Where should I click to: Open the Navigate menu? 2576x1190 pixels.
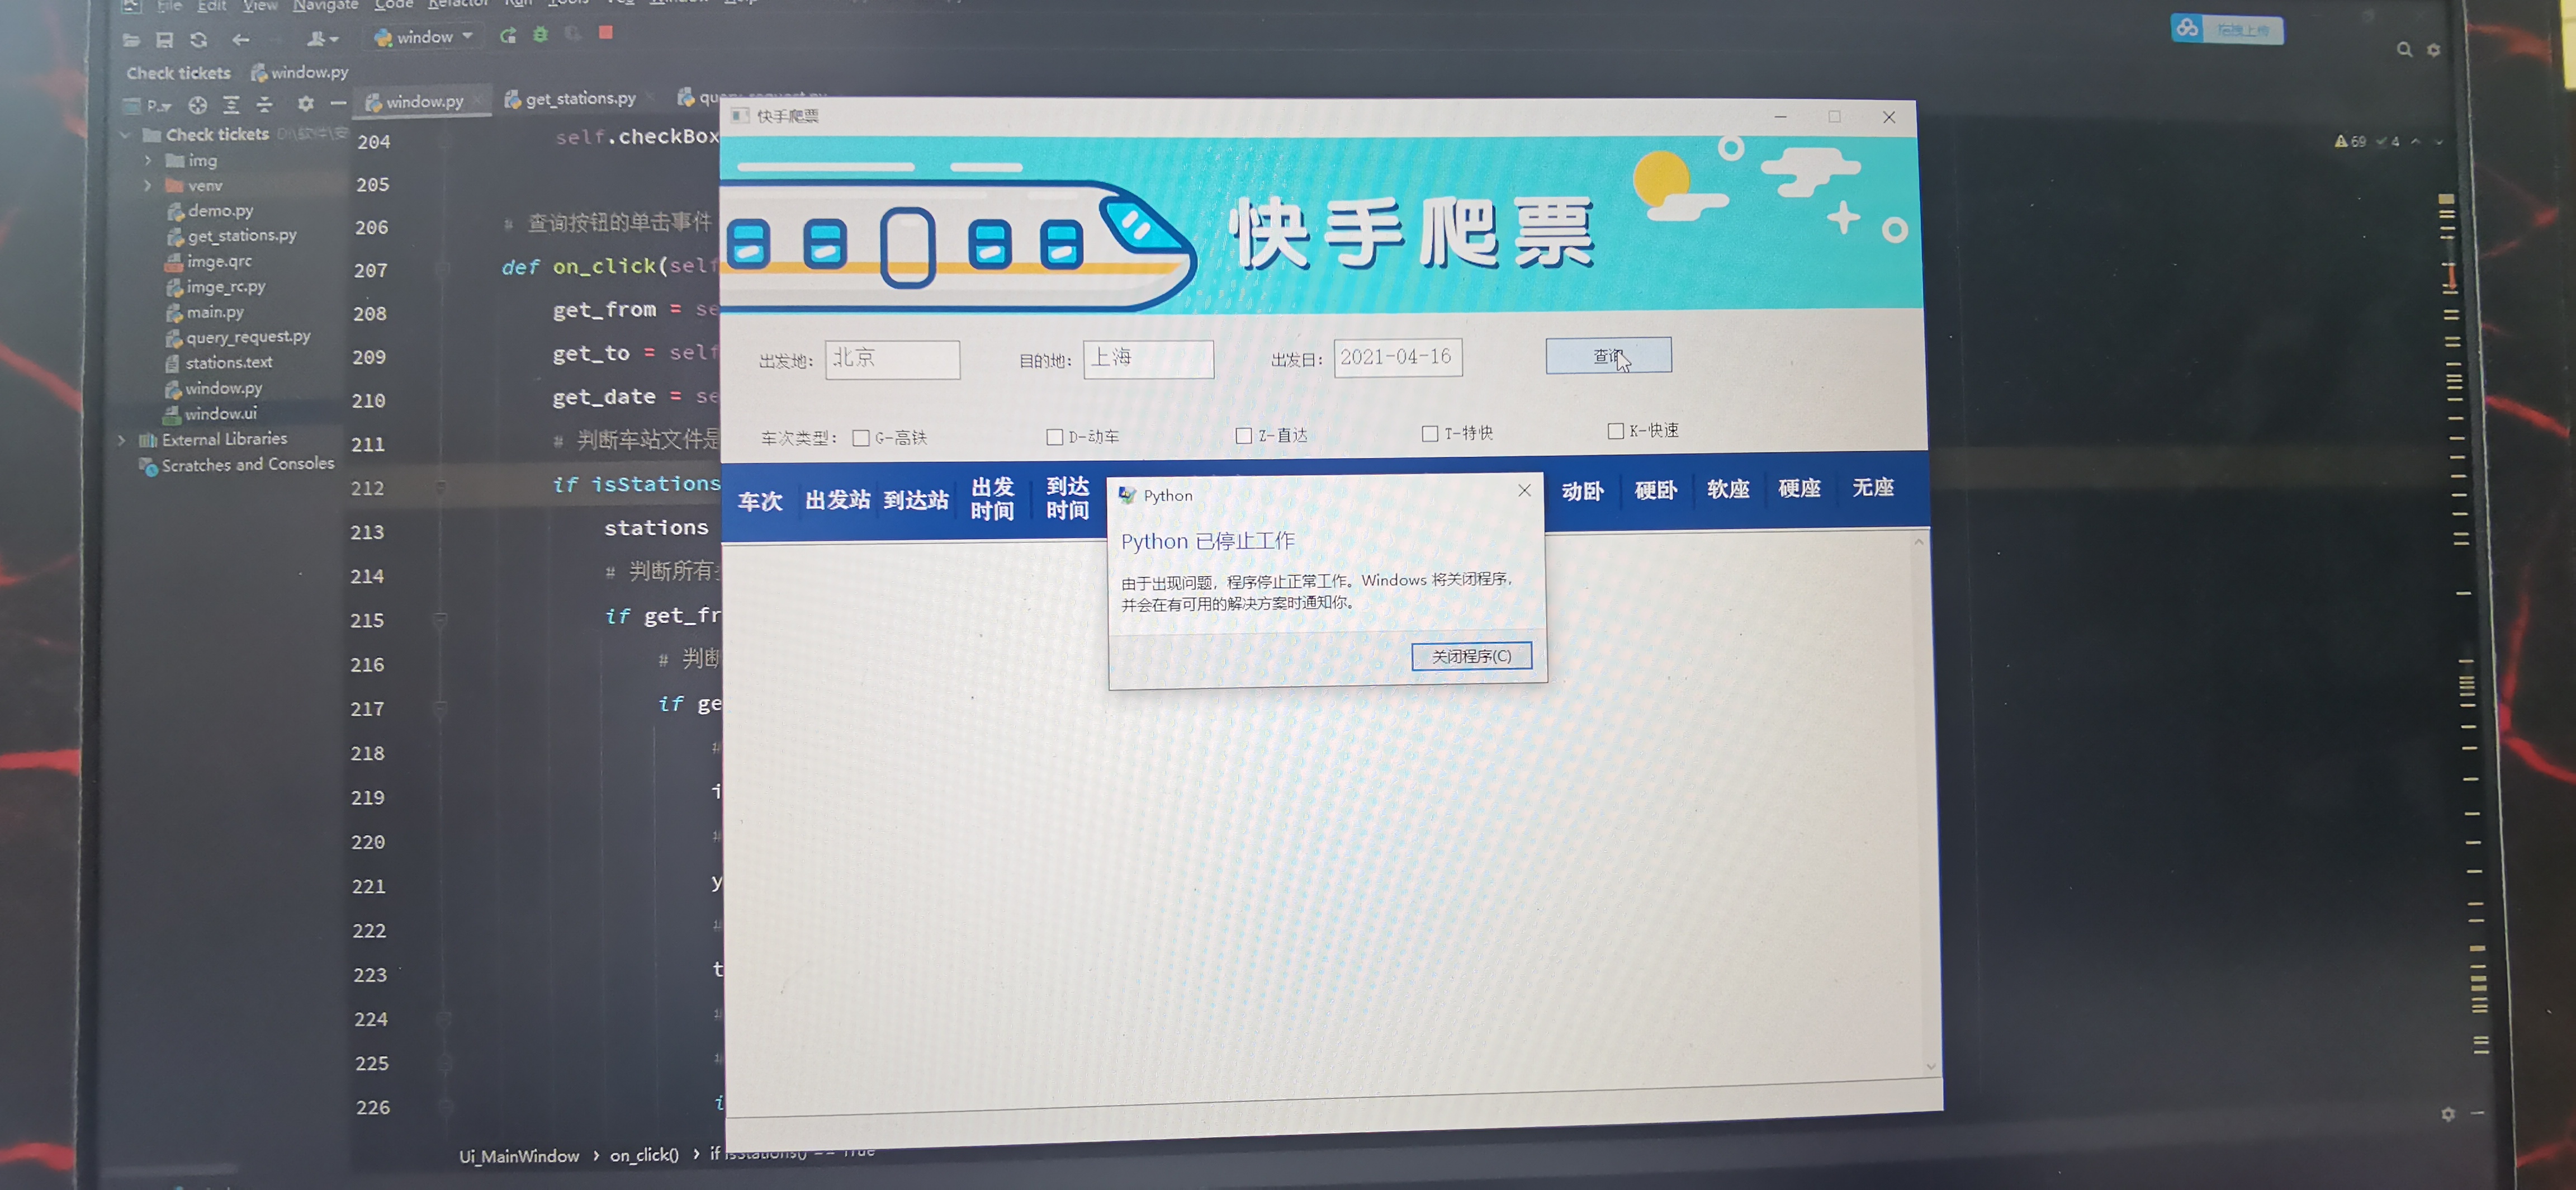point(325,6)
